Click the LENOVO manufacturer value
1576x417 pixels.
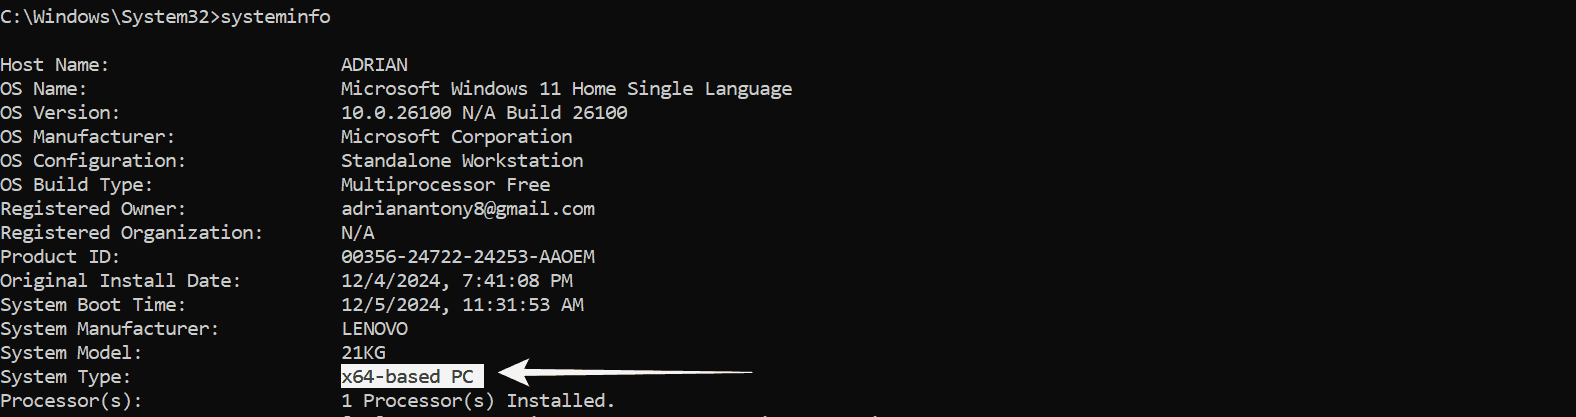point(374,328)
